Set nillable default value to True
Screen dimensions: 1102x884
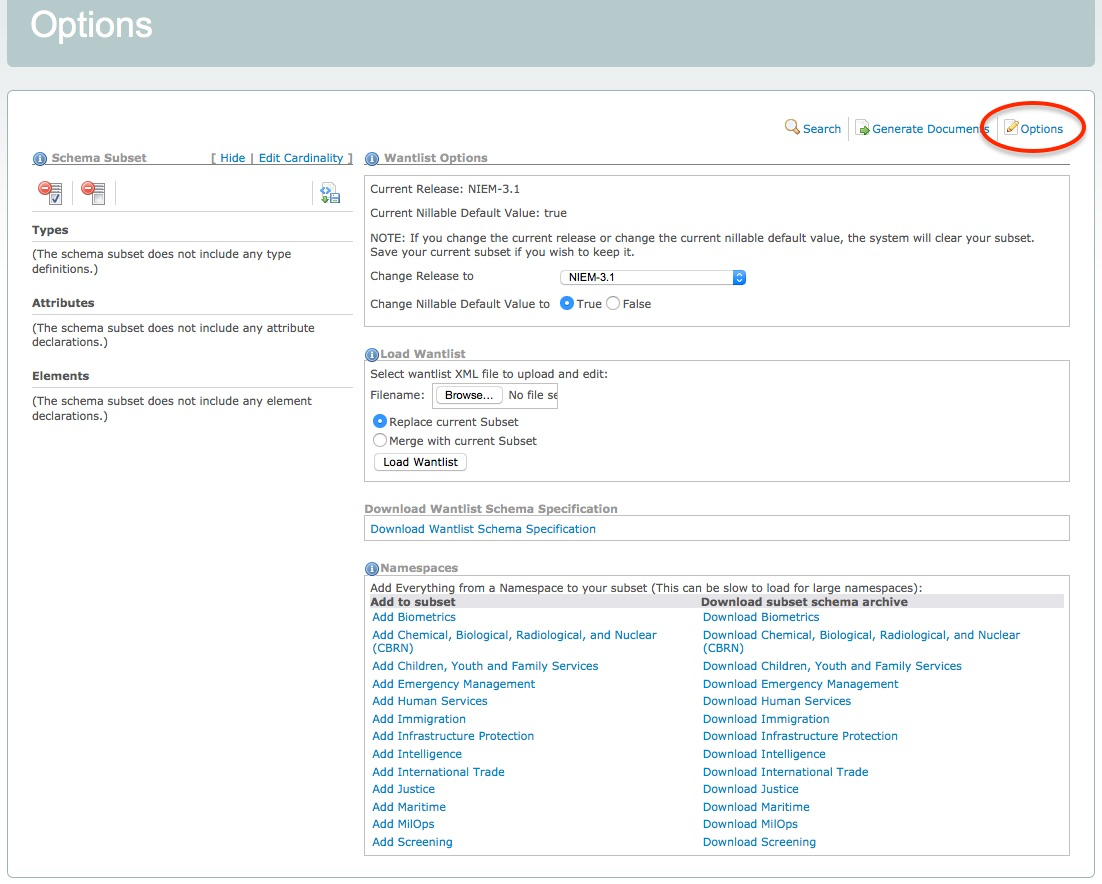[567, 304]
